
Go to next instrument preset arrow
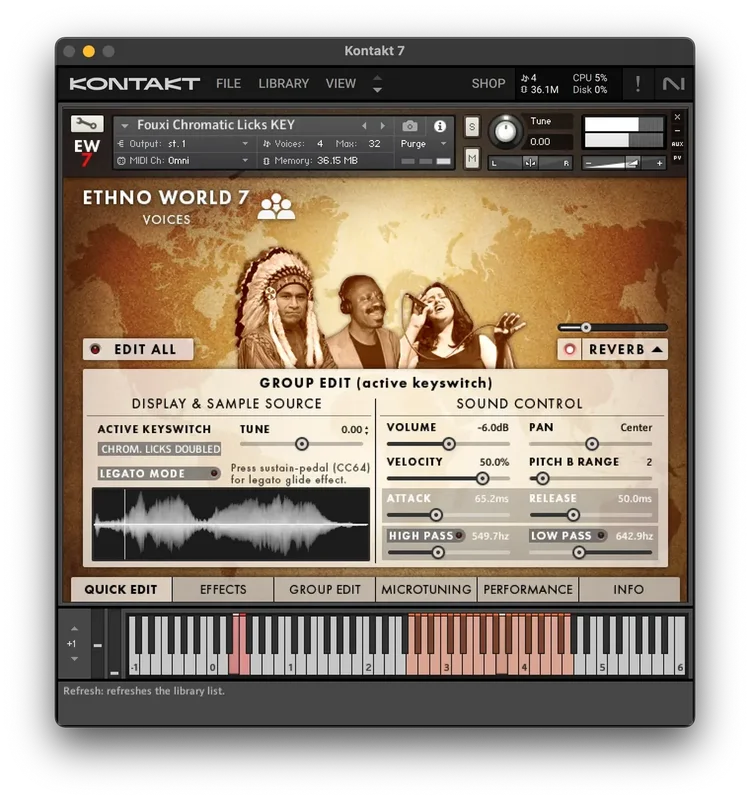(x=383, y=126)
